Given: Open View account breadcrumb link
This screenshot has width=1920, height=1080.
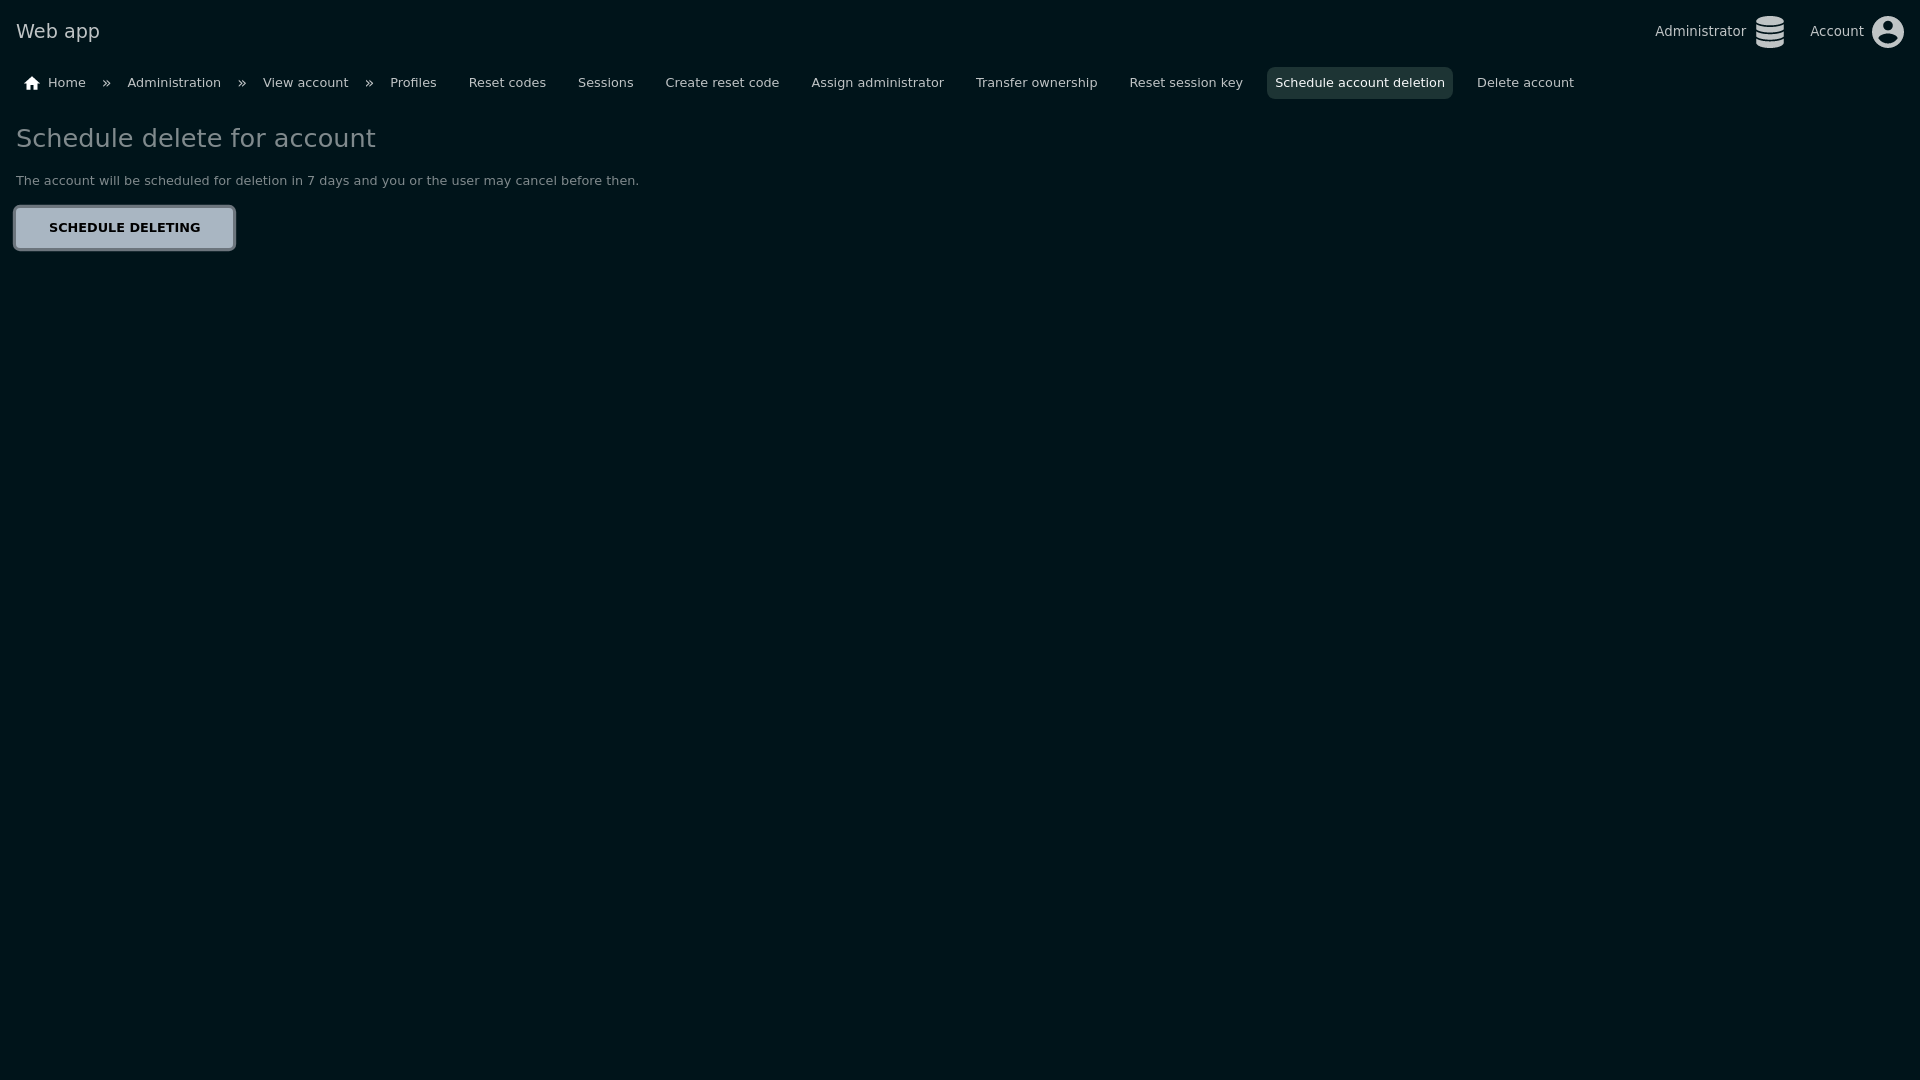Looking at the screenshot, I should tap(305, 83).
